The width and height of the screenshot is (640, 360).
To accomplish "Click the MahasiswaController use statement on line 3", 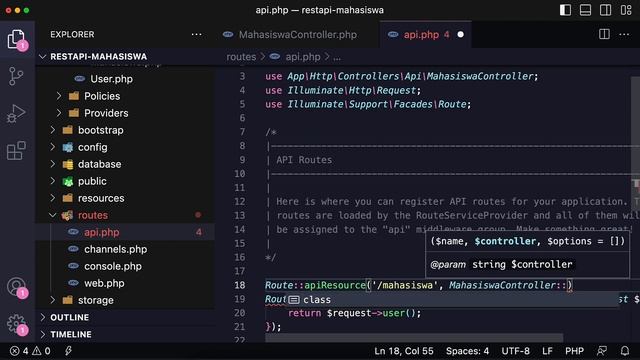I will 402,76.
